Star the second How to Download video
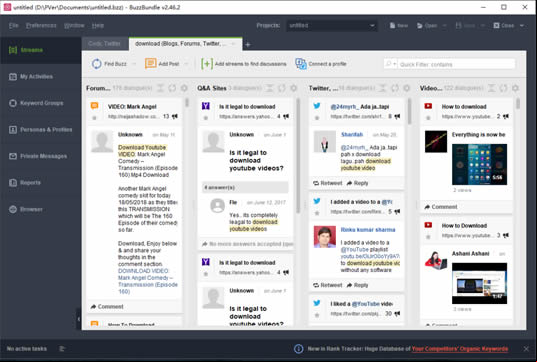537x362 pixels. point(428,237)
